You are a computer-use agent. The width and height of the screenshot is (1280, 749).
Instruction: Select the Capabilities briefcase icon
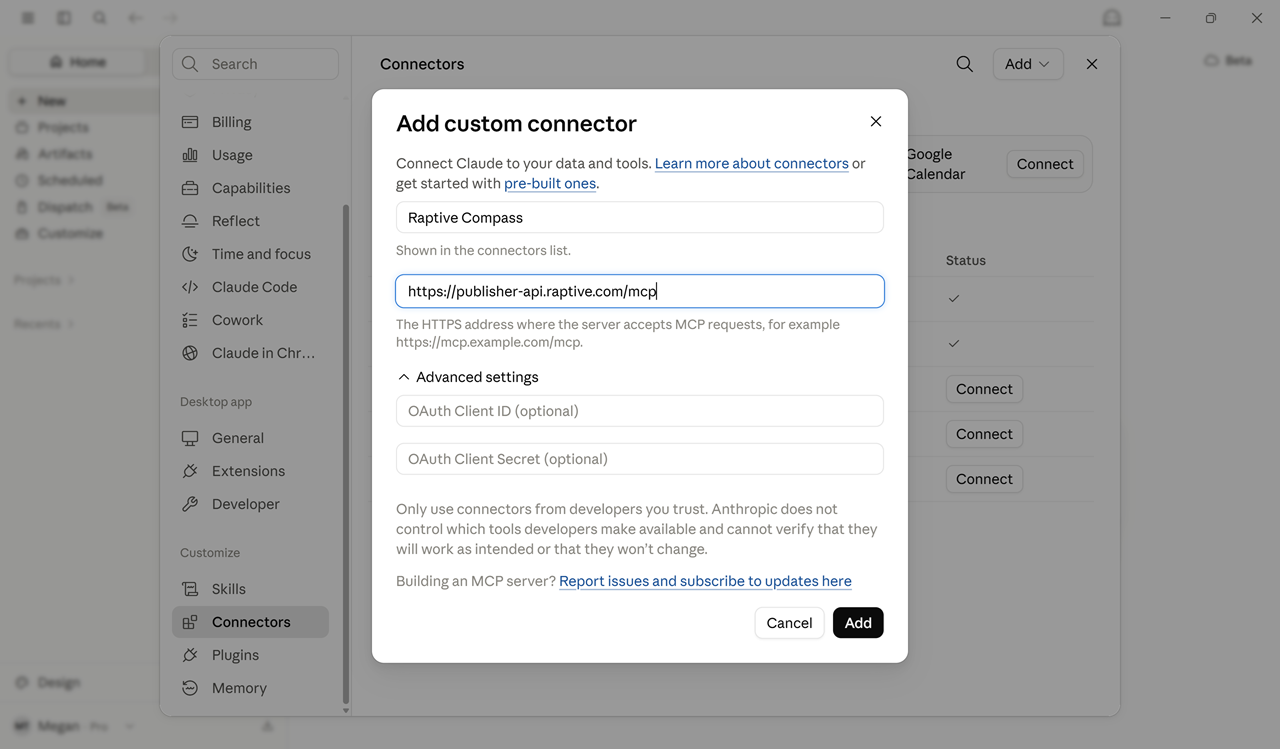coord(190,188)
